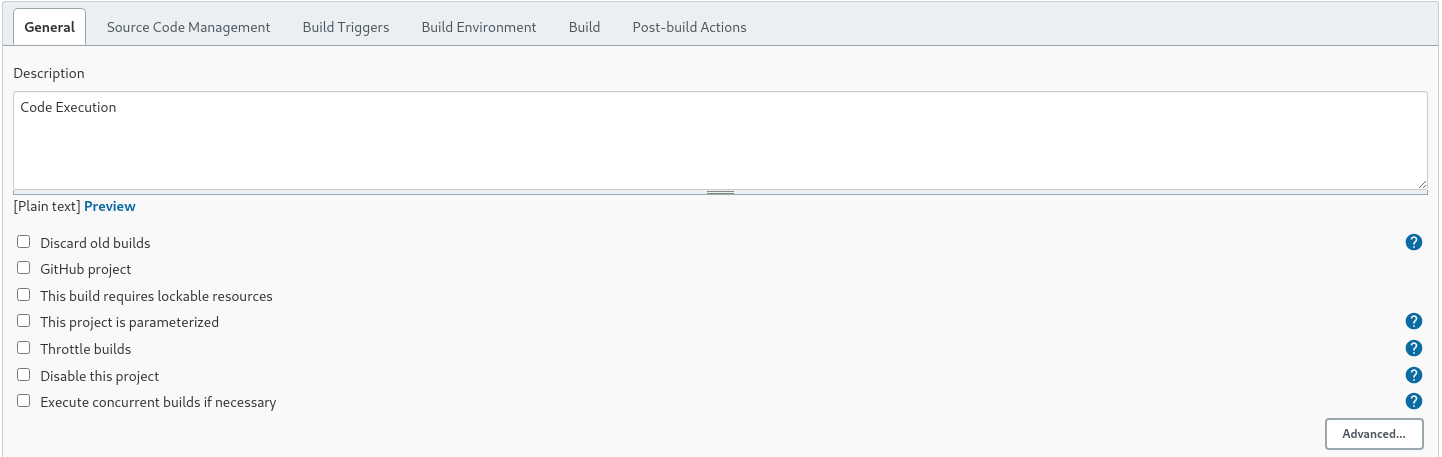This screenshot has height=457, width=1442.
Task: Switch to Source Code Management tab
Action: [188, 27]
